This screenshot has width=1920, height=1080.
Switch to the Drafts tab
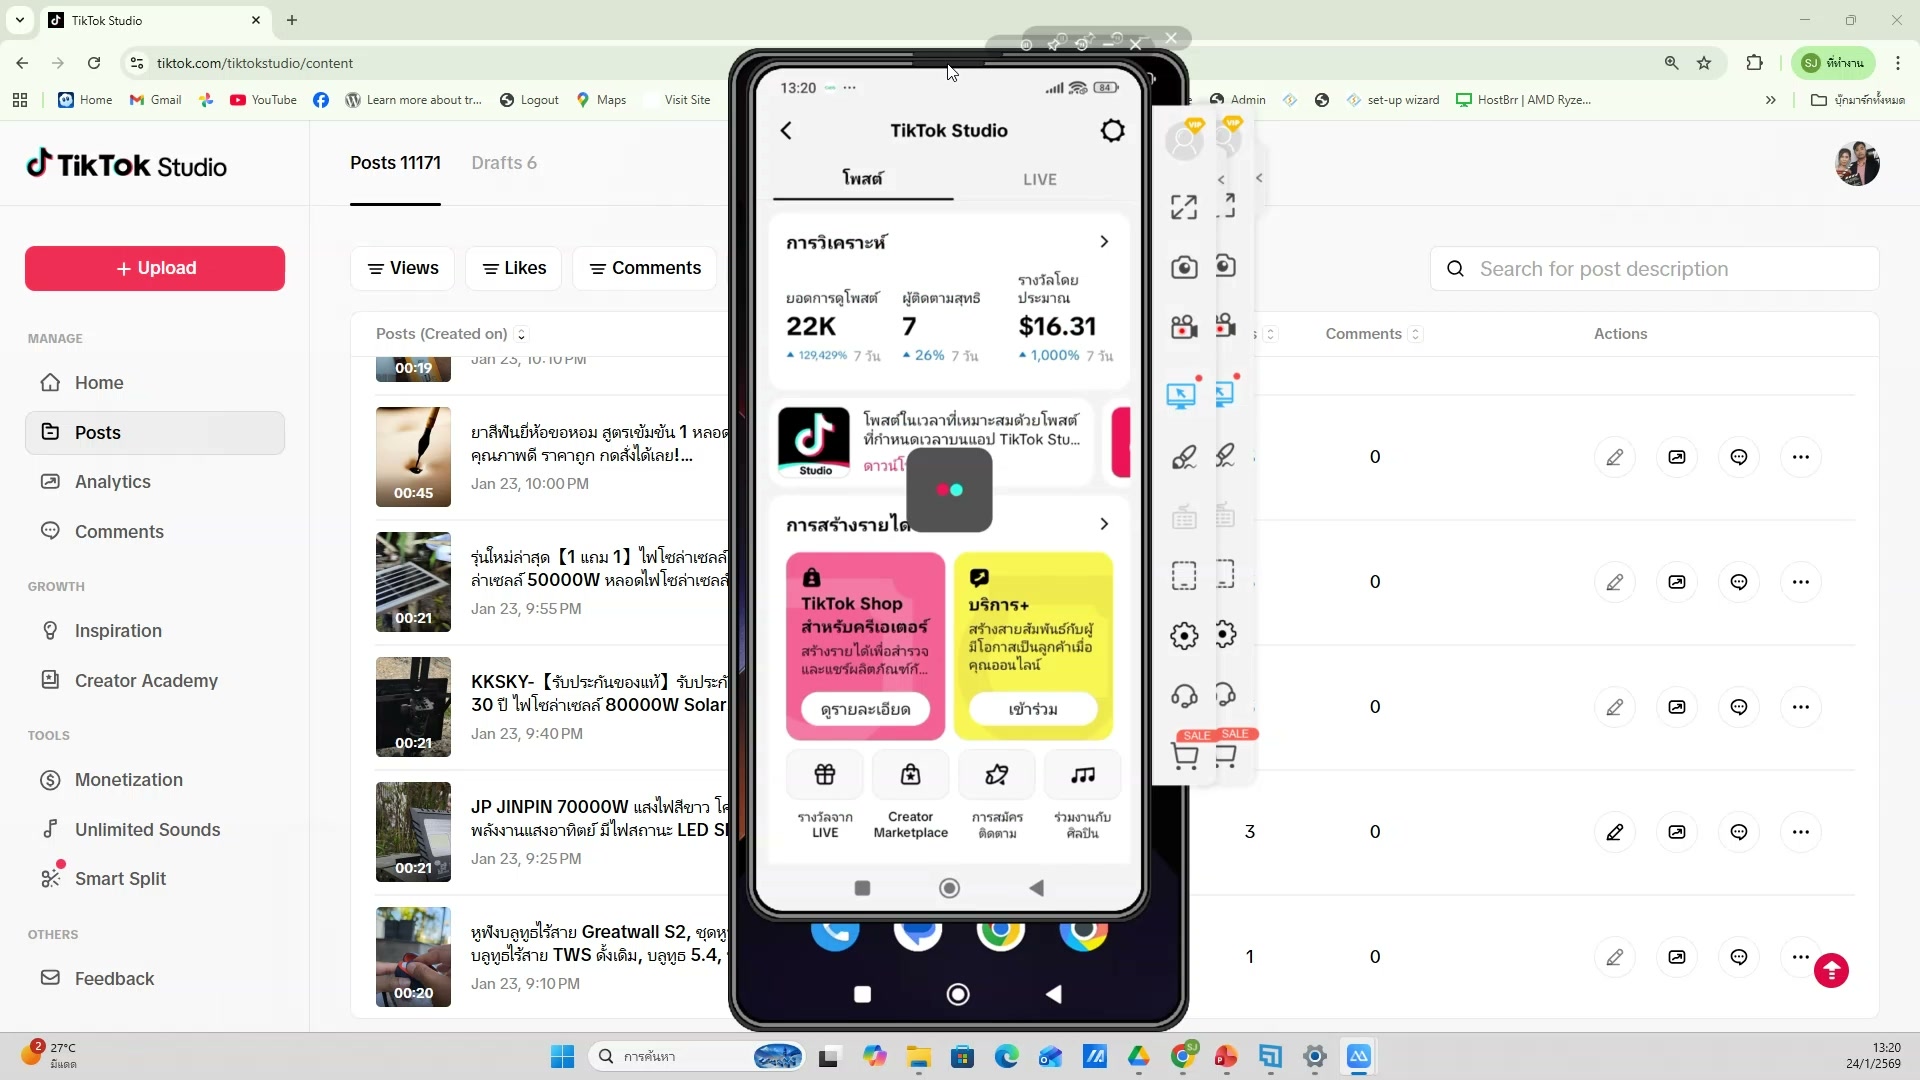(x=504, y=163)
